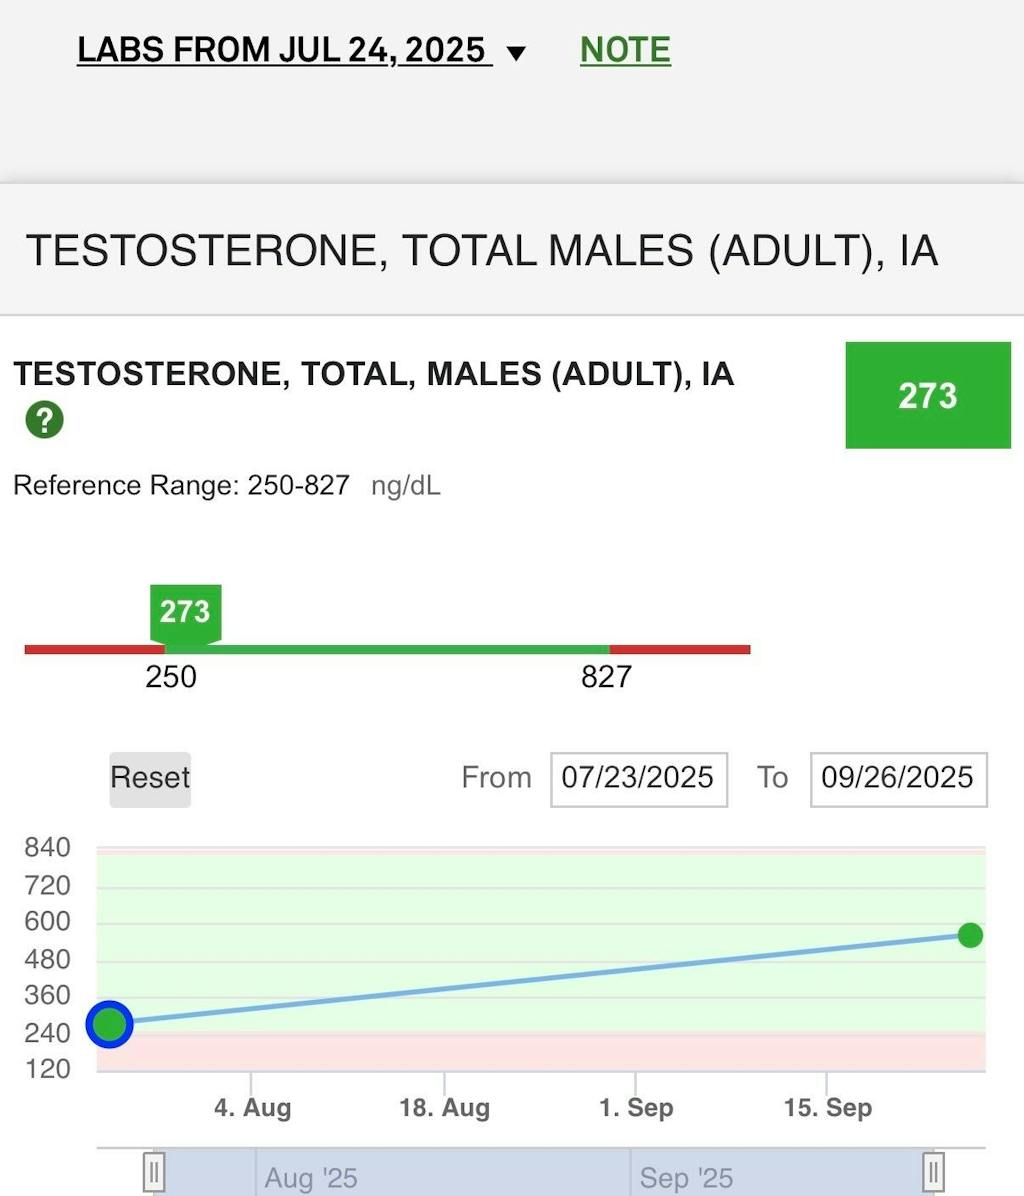Click the From date field 07/23/2025
Image resolution: width=1024 pixels, height=1196 pixels.
coord(638,778)
